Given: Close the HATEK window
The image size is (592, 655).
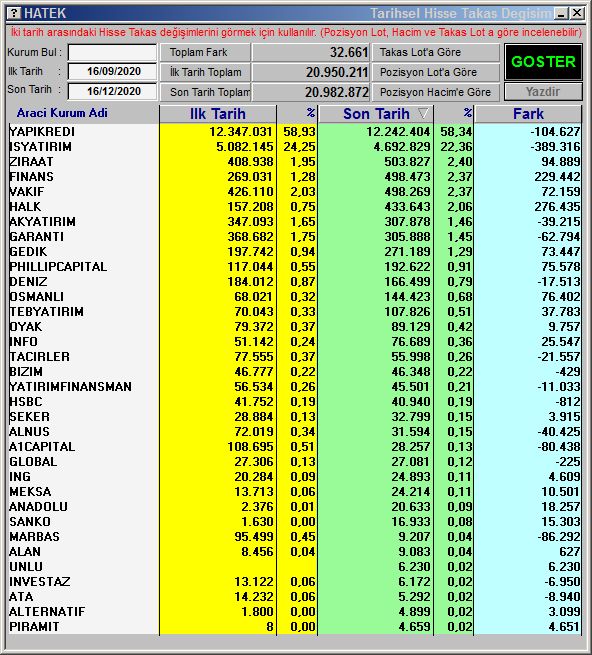Looking at the screenshot, I should (577, 13).
